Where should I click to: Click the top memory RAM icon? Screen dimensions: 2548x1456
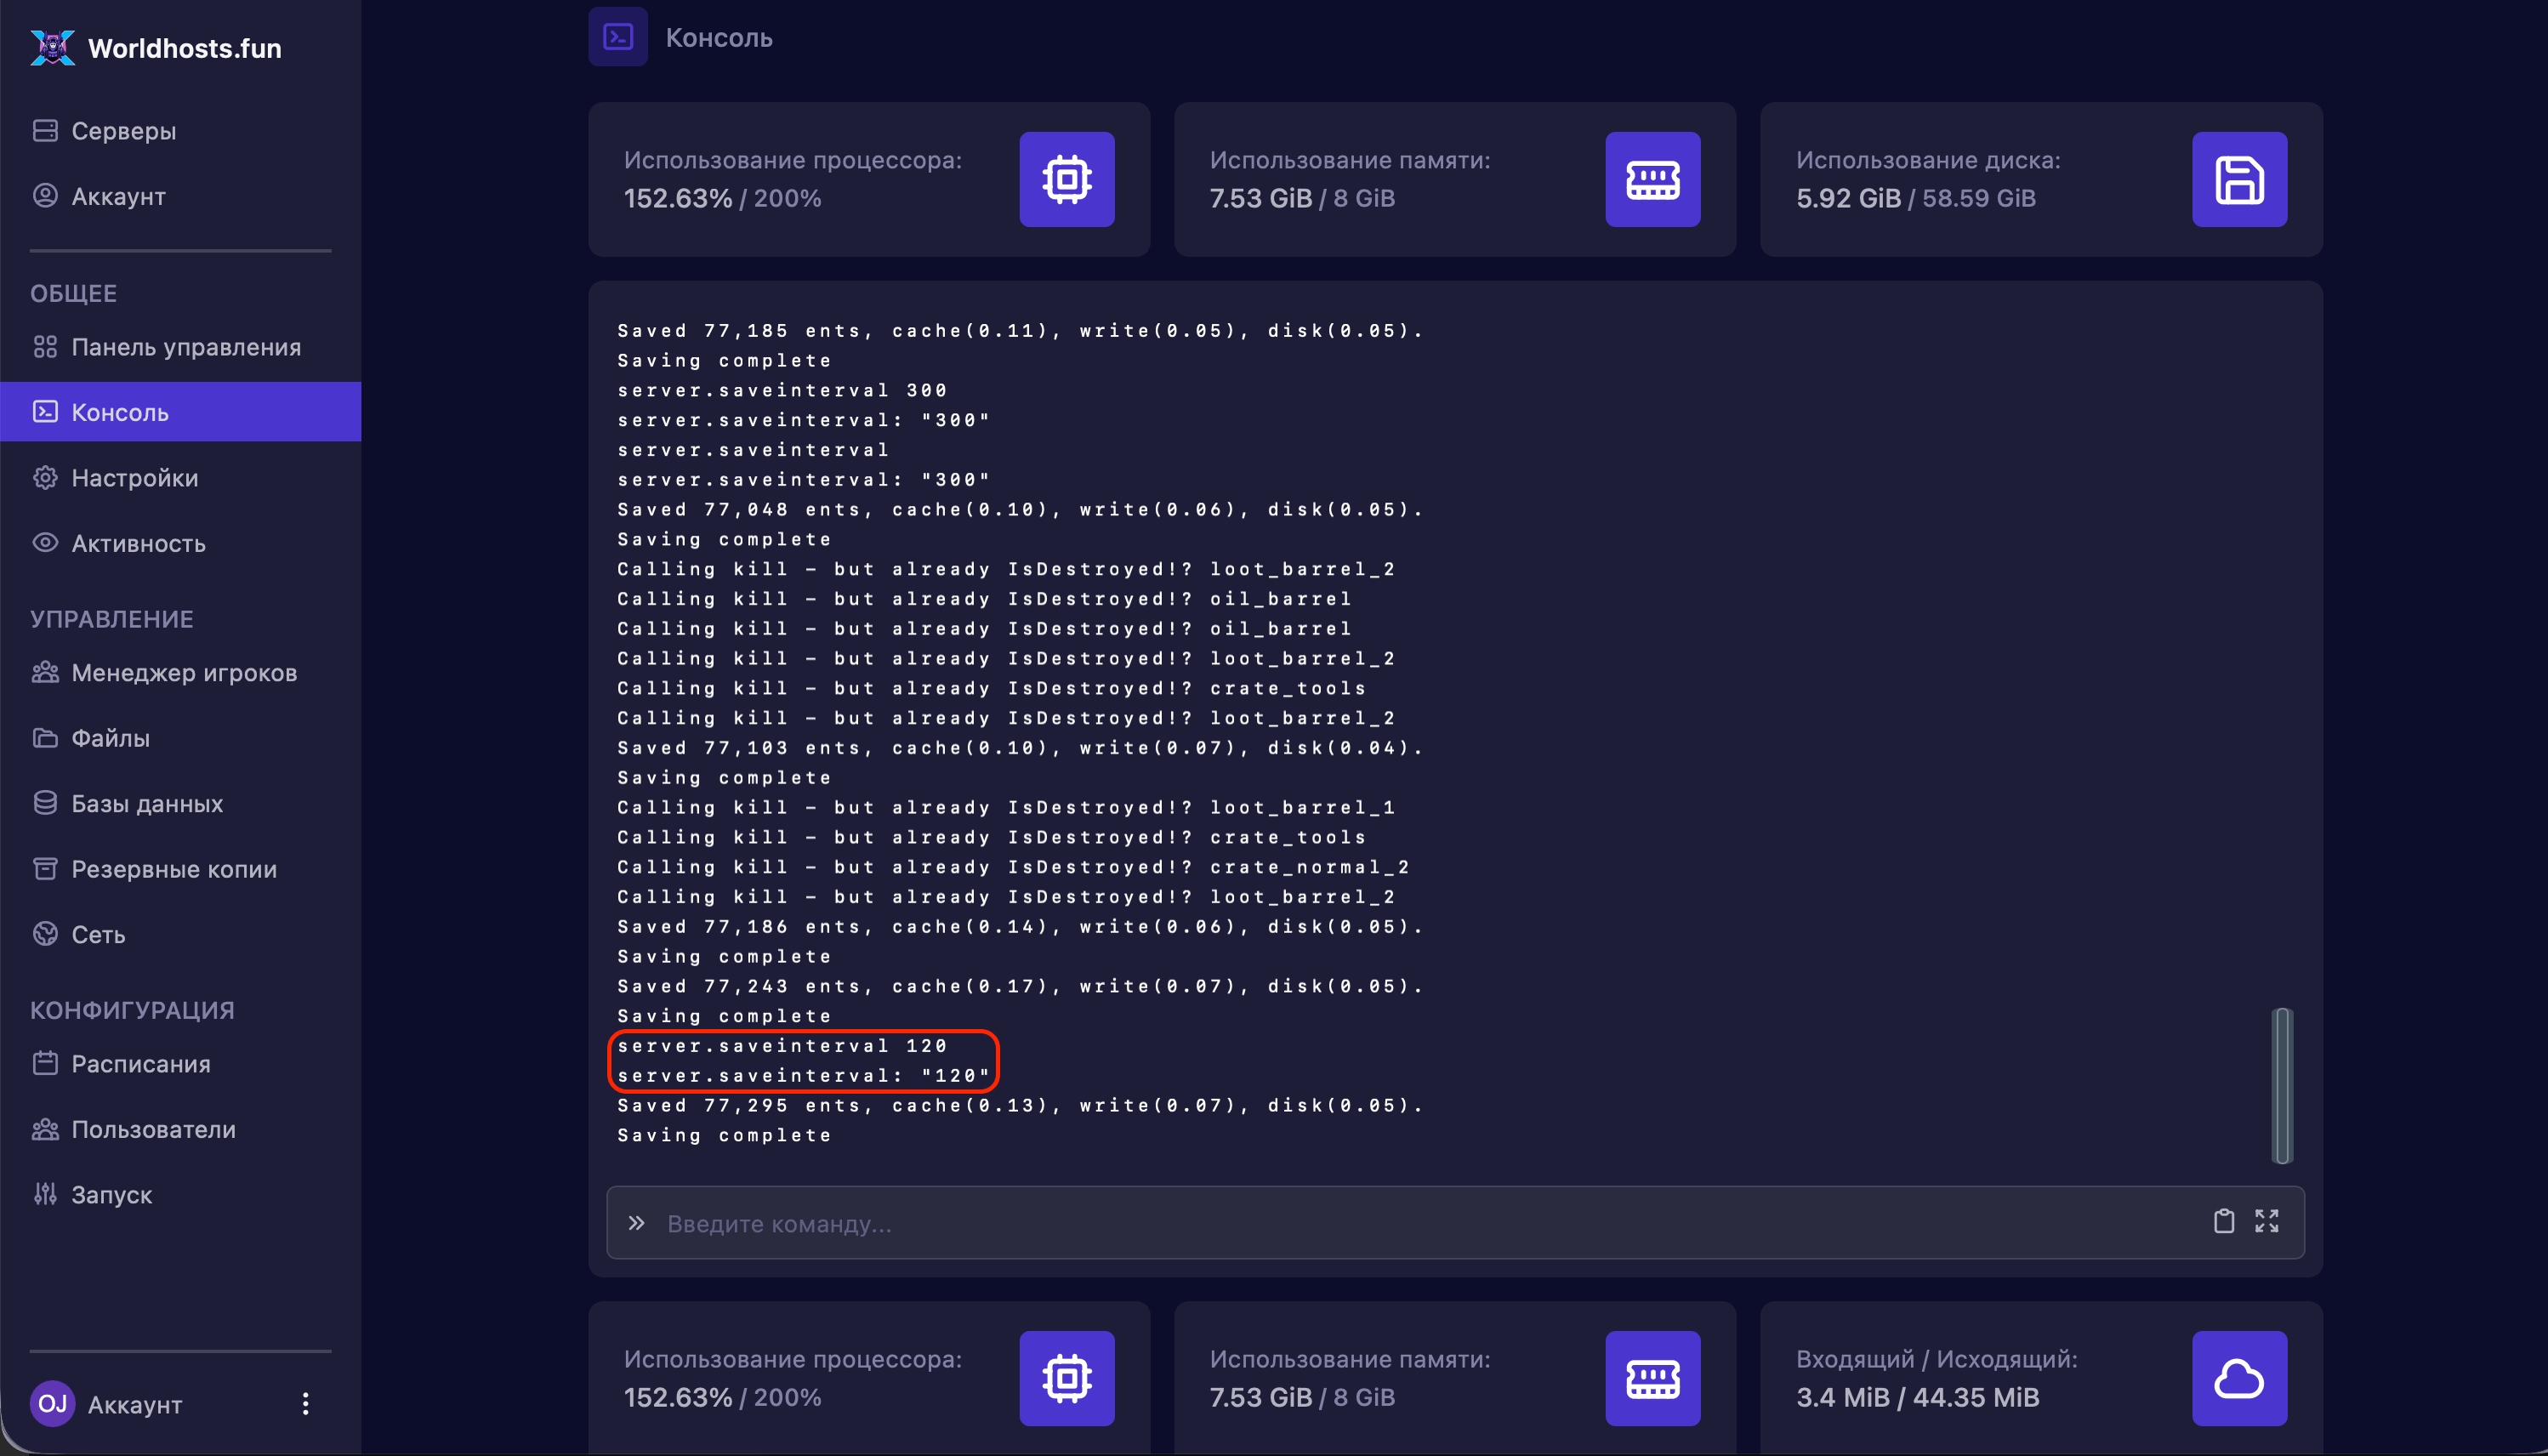pyautogui.click(x=1653, y=179)
